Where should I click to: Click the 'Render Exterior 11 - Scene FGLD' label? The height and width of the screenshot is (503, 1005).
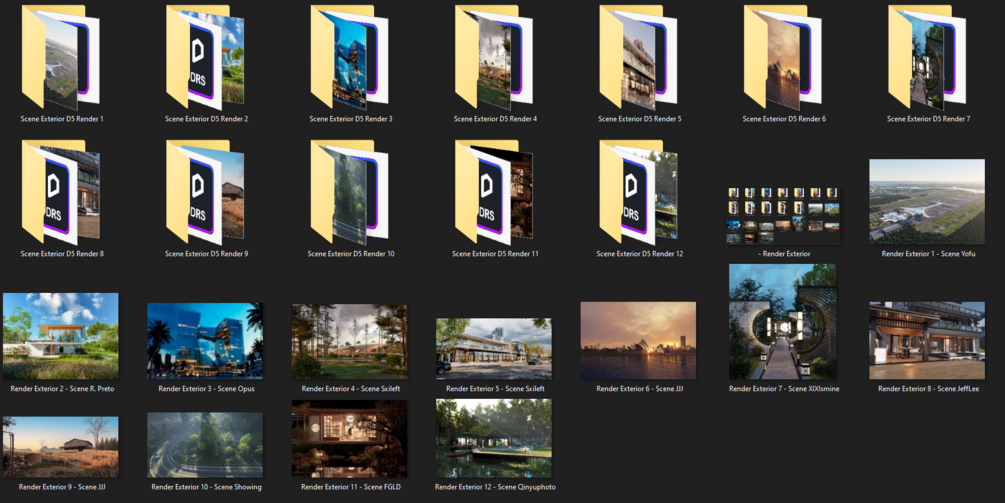(351, 487)
